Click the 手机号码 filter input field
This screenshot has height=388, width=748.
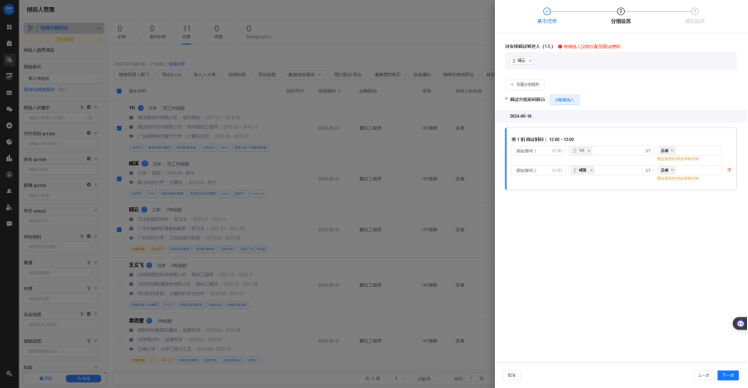(x=61, y=143)
